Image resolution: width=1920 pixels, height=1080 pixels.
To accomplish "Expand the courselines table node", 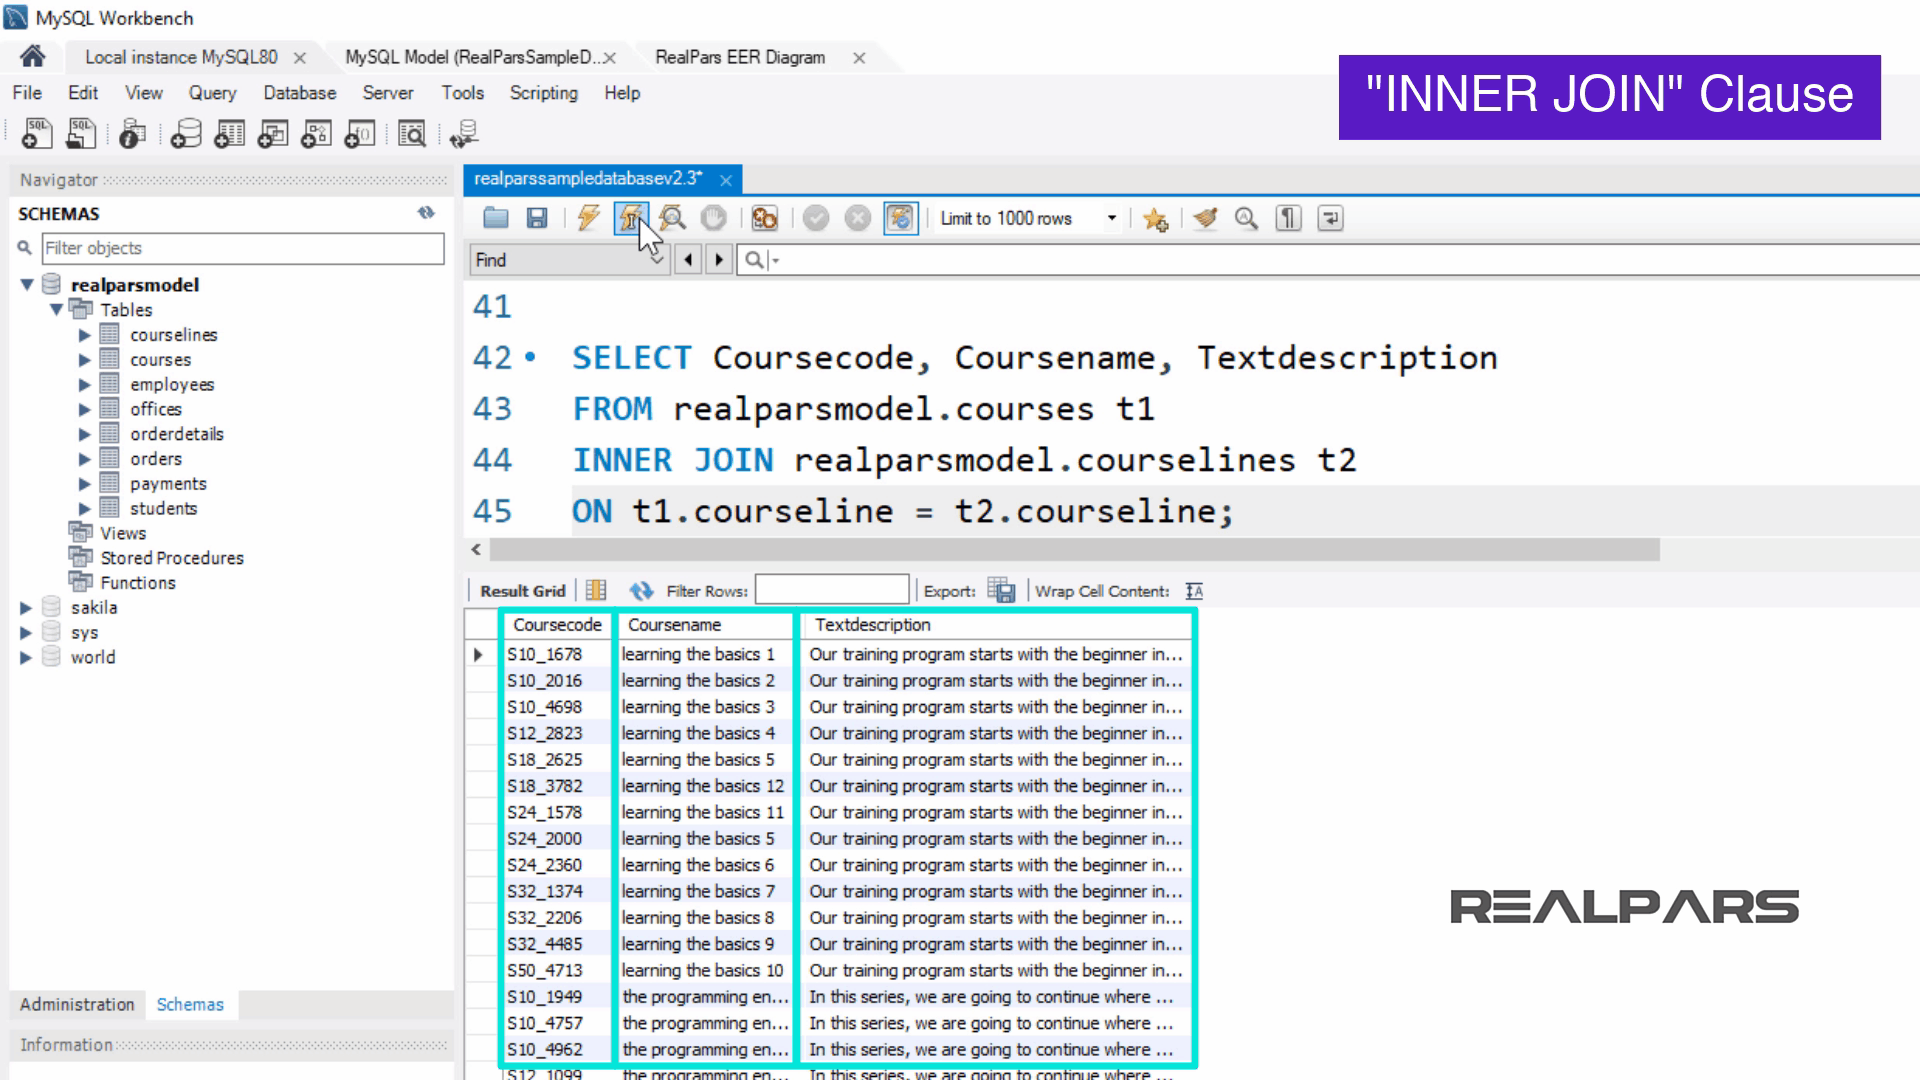I will [85, 335].
